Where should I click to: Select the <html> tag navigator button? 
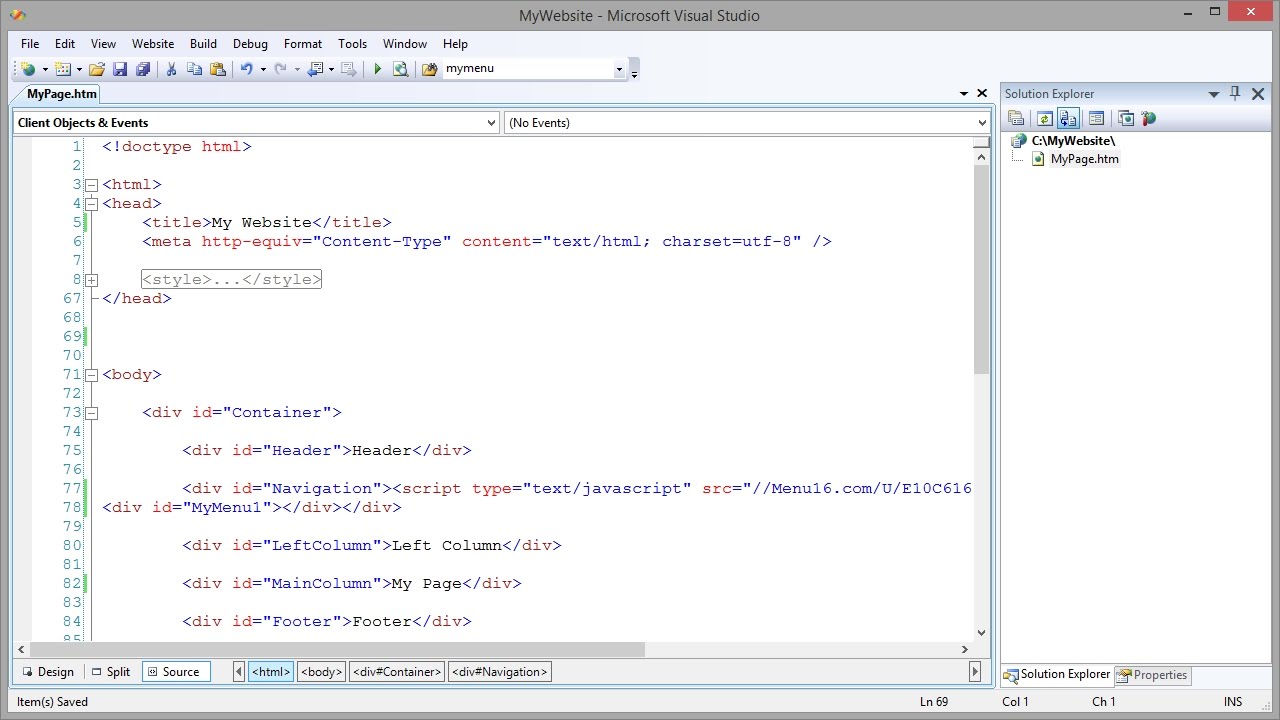click(x=271, y=672)
